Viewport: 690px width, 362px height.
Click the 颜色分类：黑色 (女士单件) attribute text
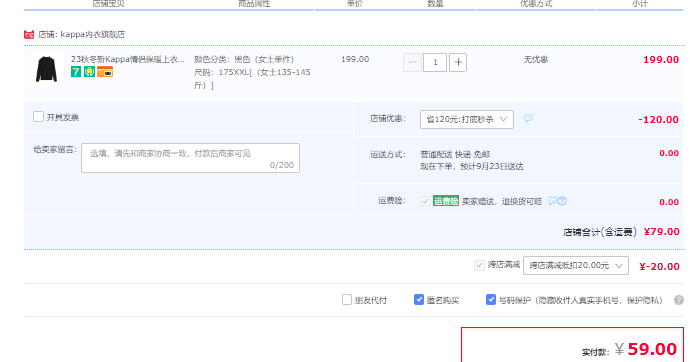coord(244,59)
